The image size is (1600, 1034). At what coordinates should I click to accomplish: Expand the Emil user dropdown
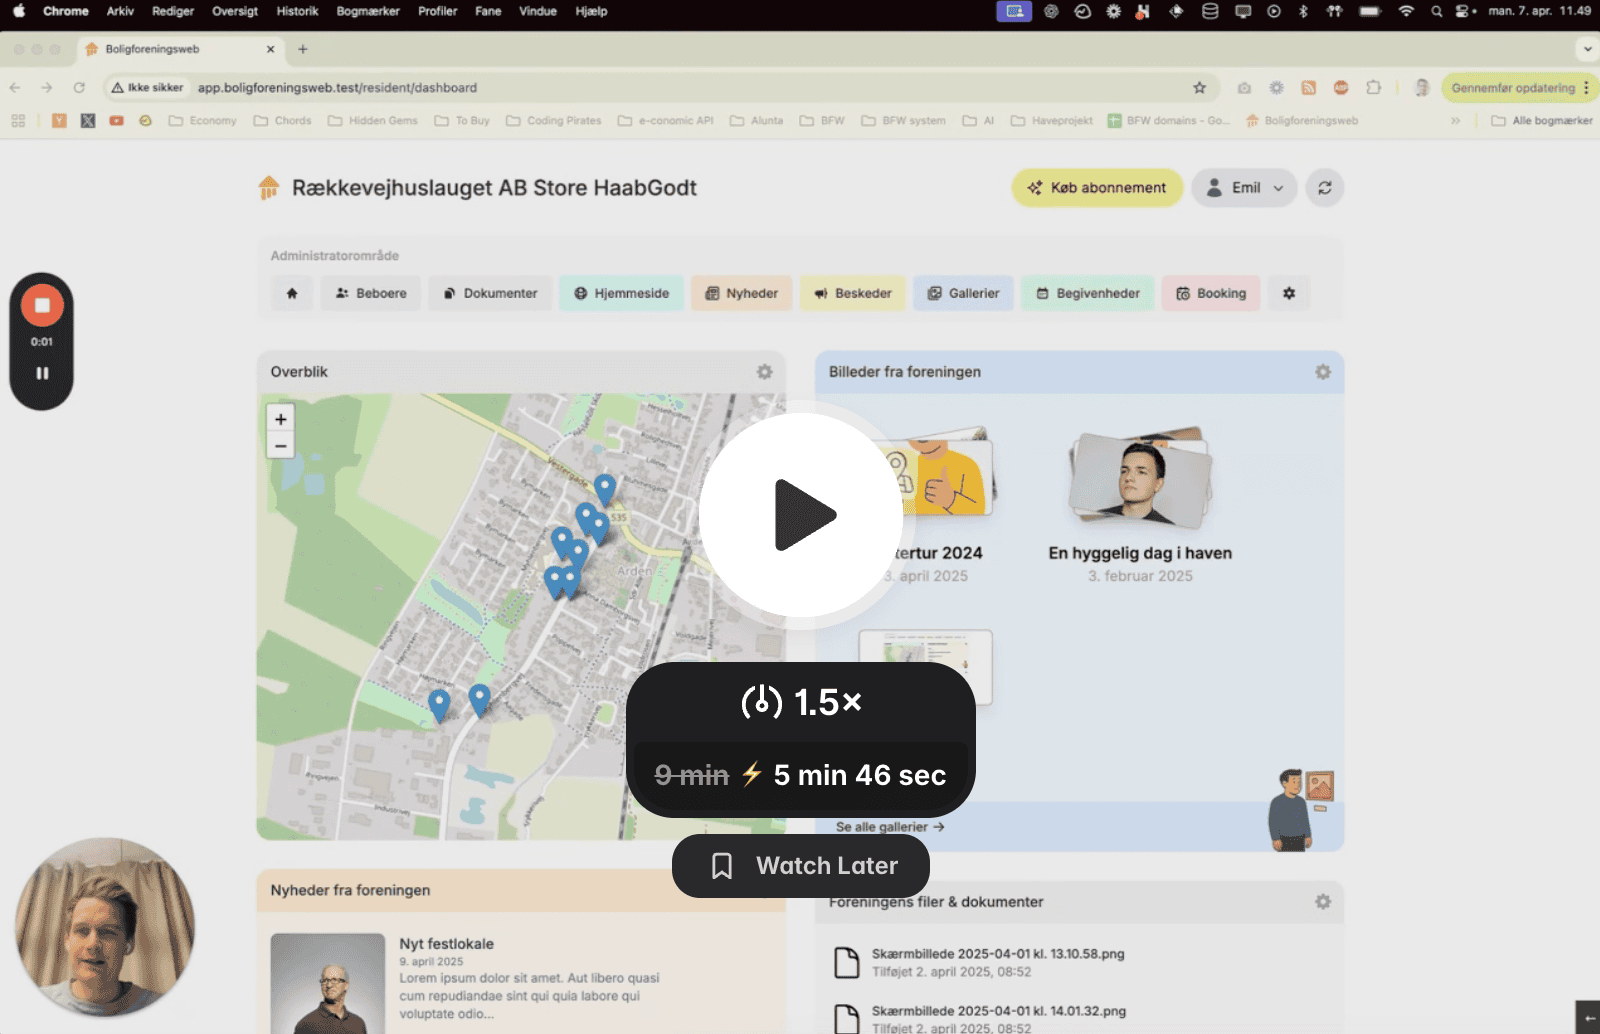click(x=1244, y=188)
